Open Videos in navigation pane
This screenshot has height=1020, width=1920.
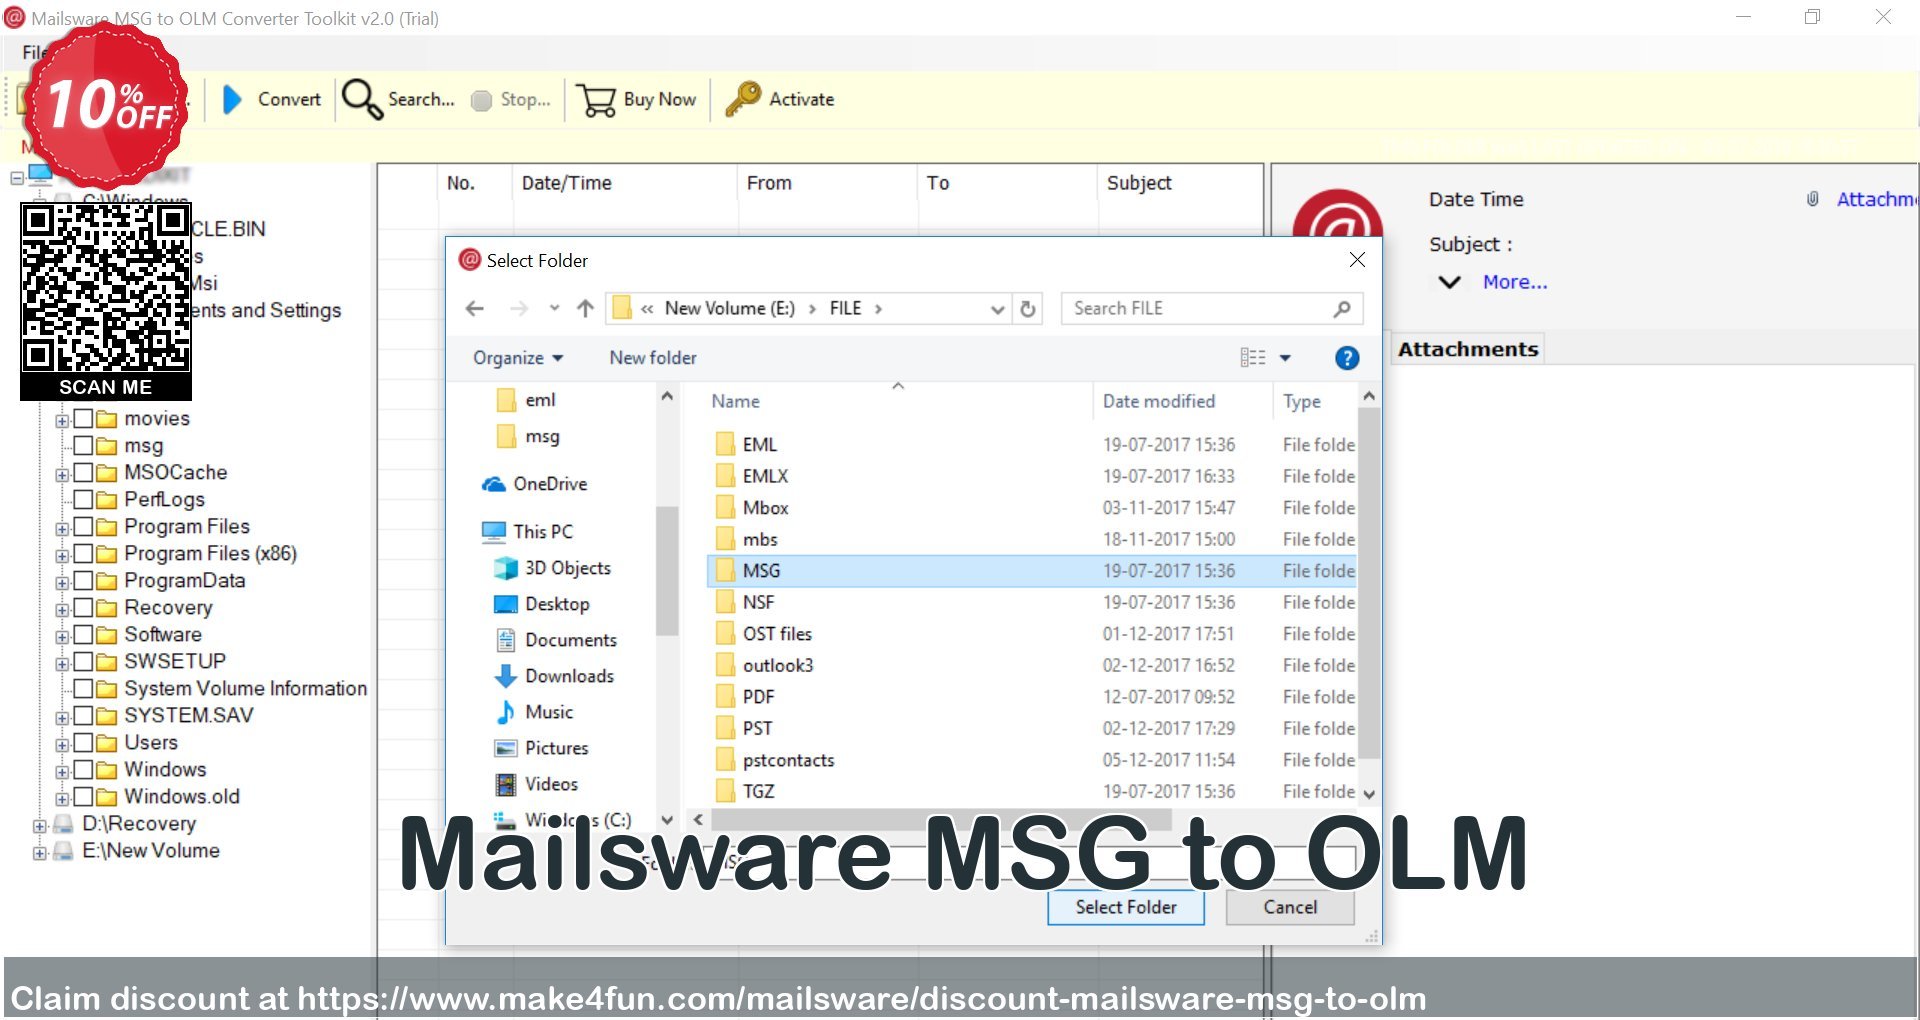pyautogui.click(x=537, y=784)
